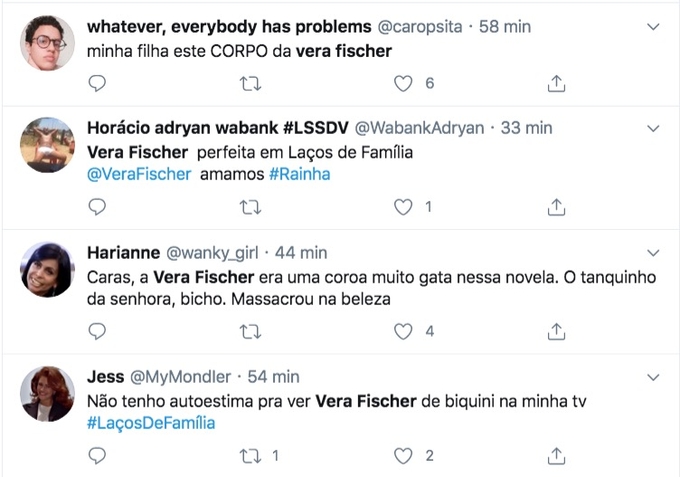Share the @caropsita tweet
680x477 pixels.
[557, 84]
